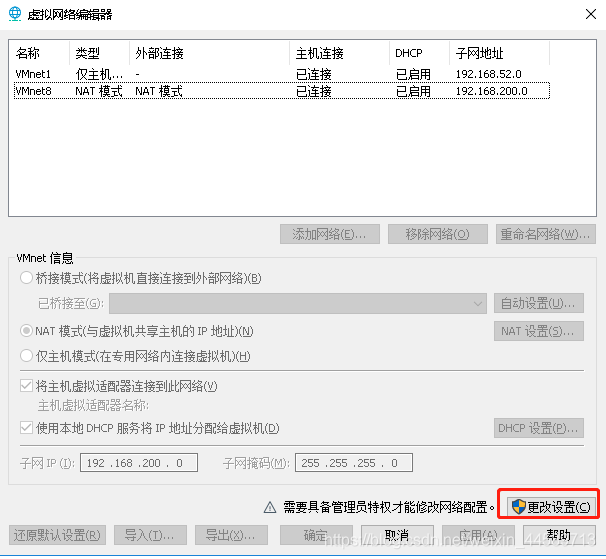
Task: Open the 已桥接至 dropdown
Action: tap(298, 303)
